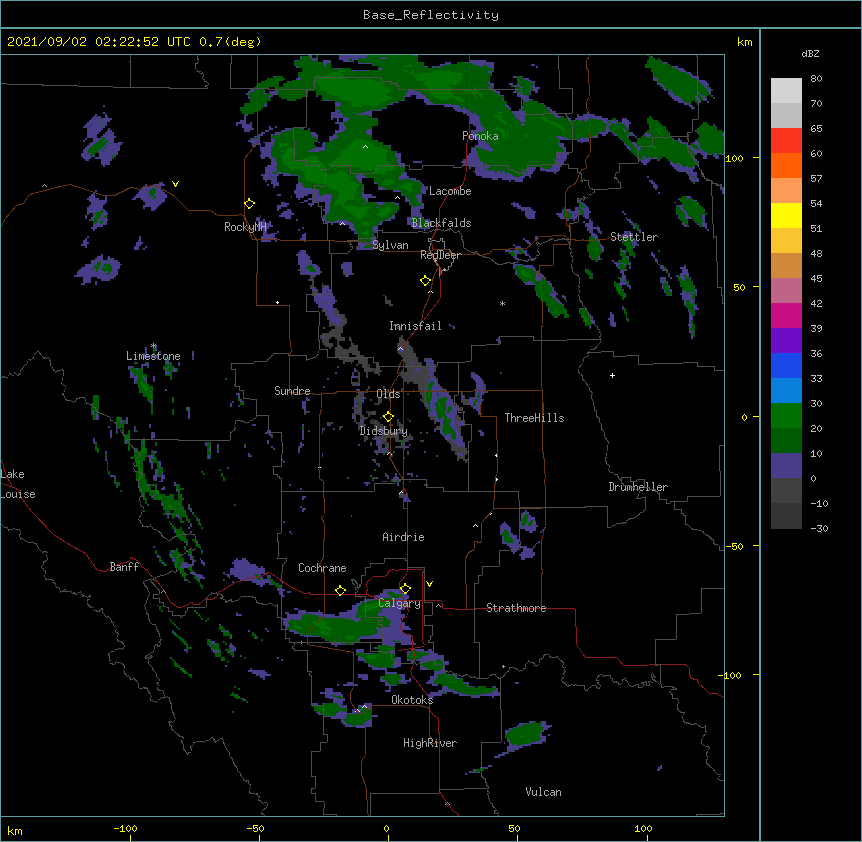The width and height of the screenshot is (862, 842).
Task: Click the dBZ legend heading
Action: click(x=810, y=53)
